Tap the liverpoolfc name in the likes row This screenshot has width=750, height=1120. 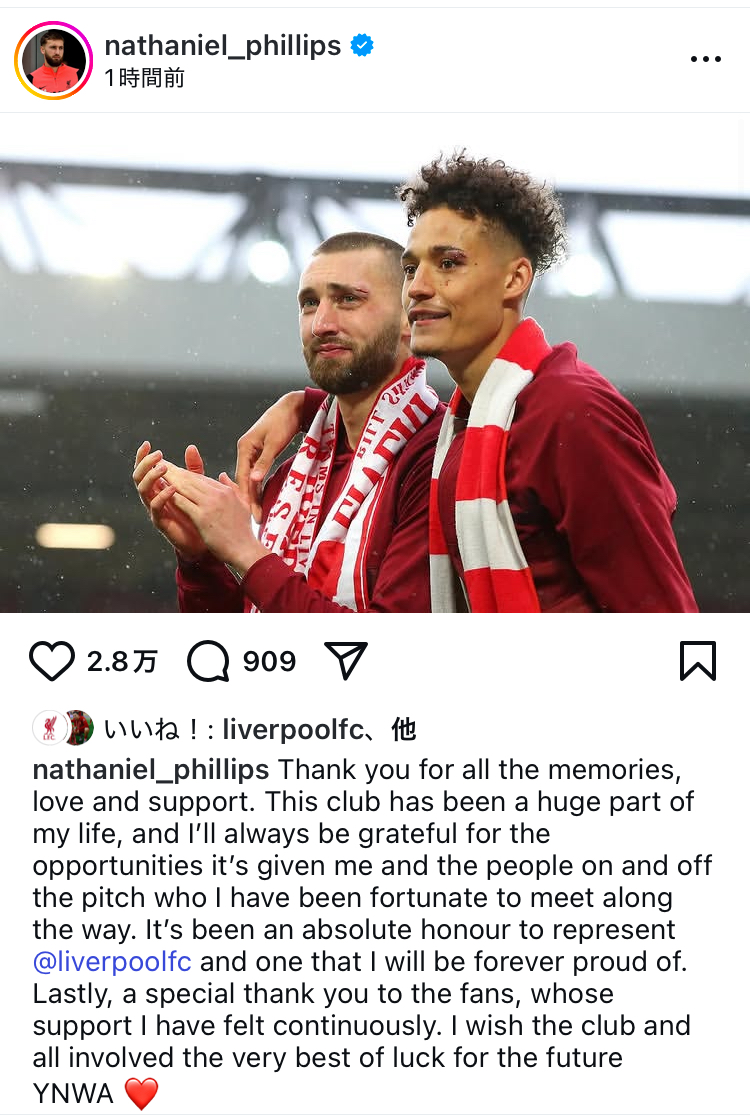tap(293, 729)
